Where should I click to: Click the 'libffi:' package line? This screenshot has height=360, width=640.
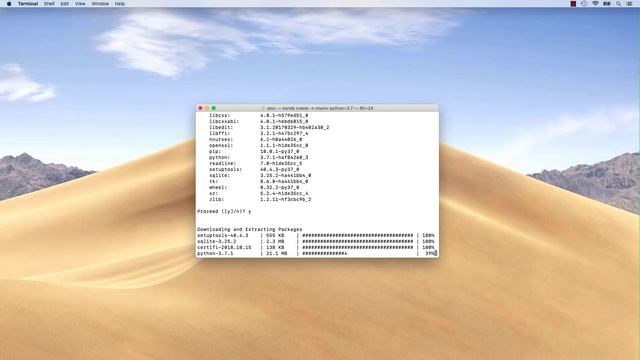point(258,133)
